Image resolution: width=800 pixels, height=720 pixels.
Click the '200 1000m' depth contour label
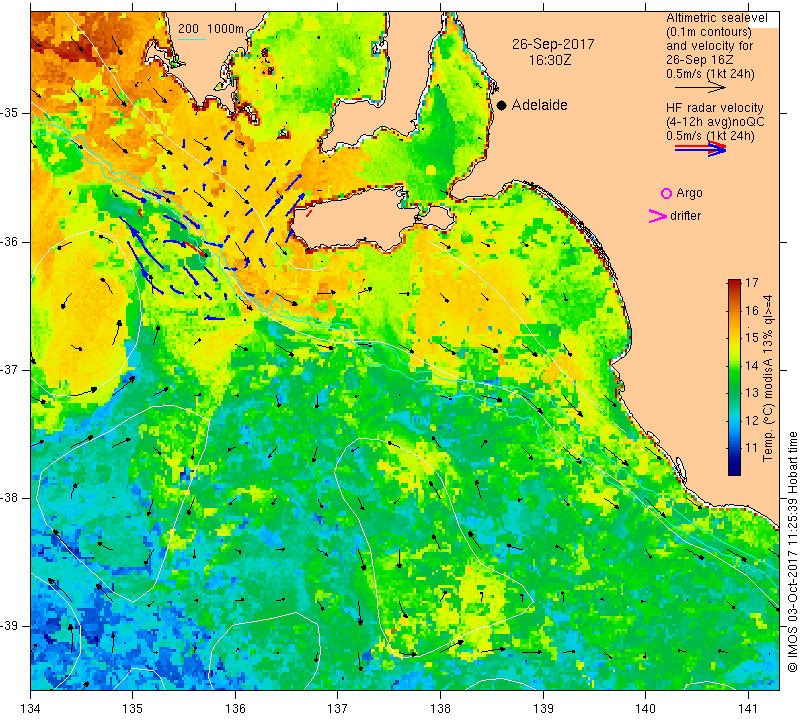click(x=211, y=29)
